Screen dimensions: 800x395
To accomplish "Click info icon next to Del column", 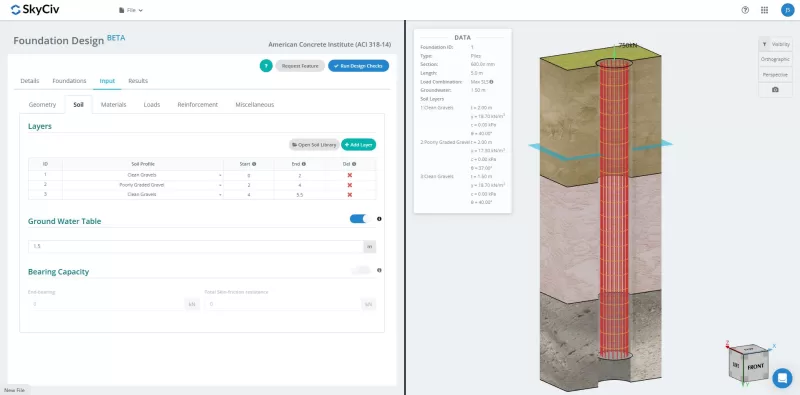I will tap(354, 164).
